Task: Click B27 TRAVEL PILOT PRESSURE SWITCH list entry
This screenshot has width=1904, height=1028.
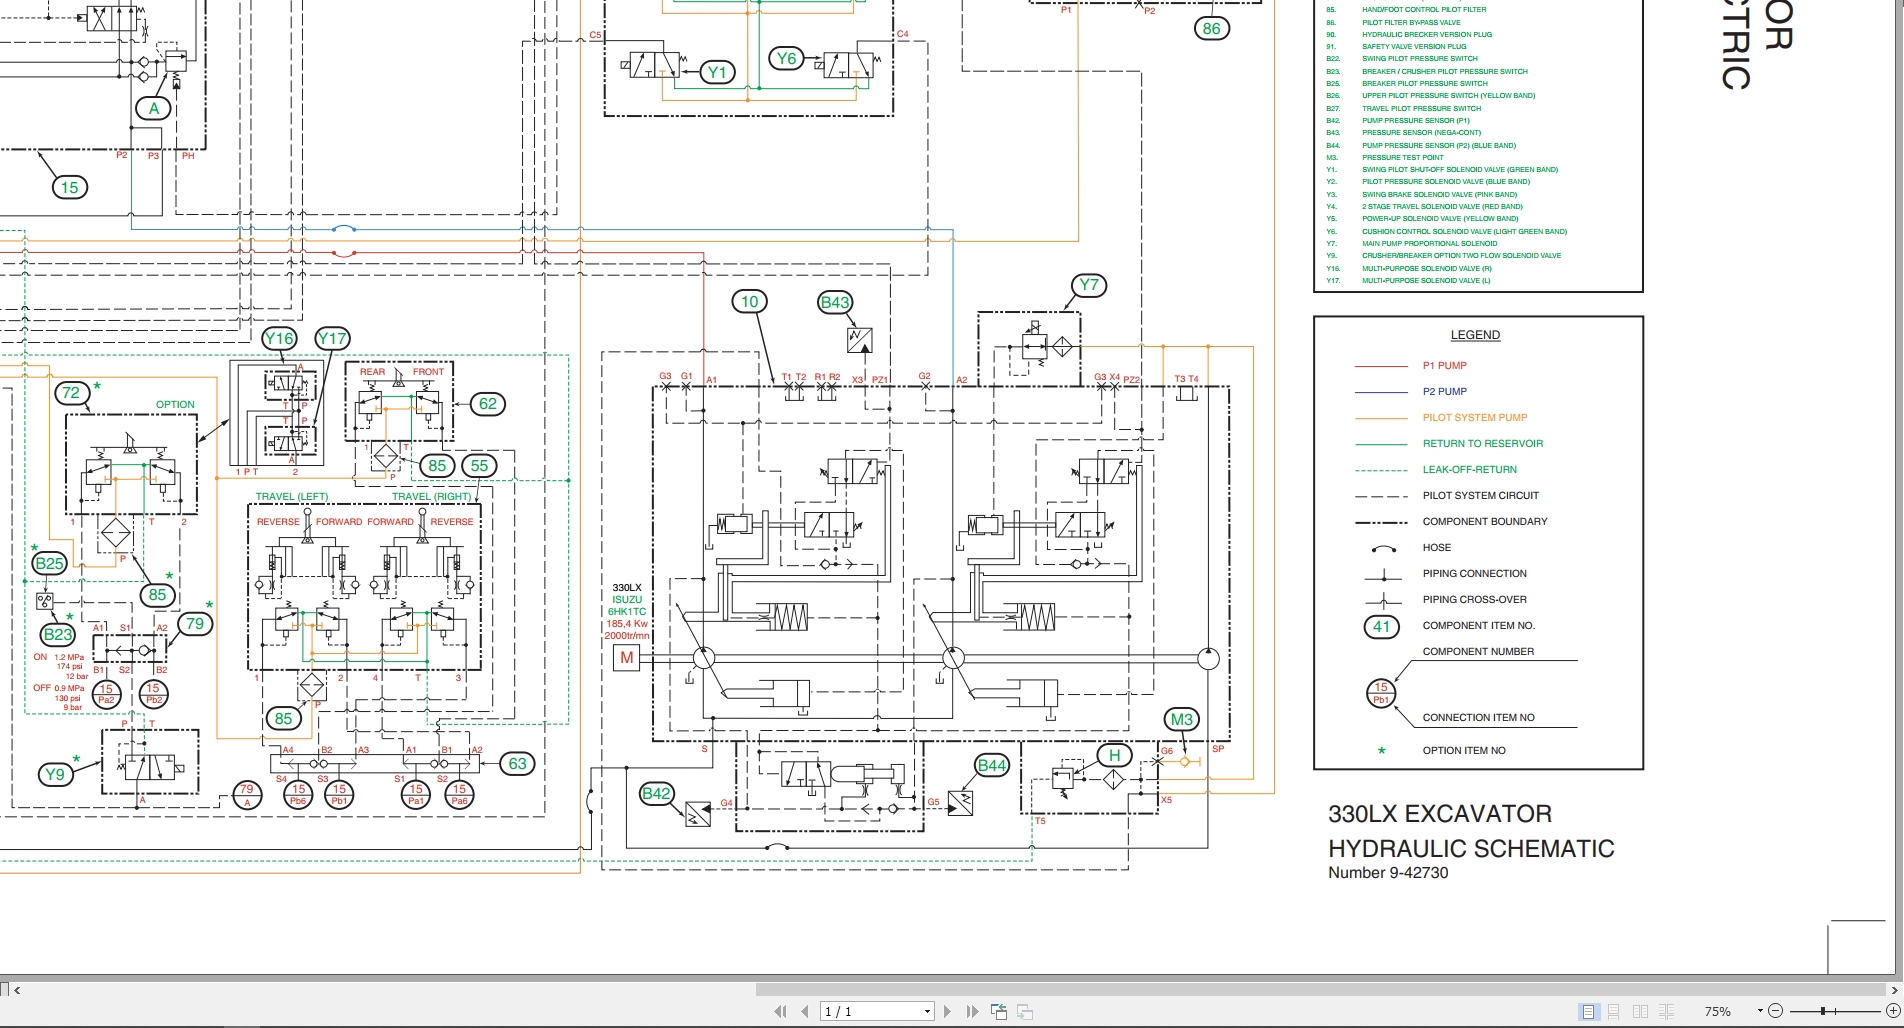Action: pyautogui.click(x=1404, y=109)
